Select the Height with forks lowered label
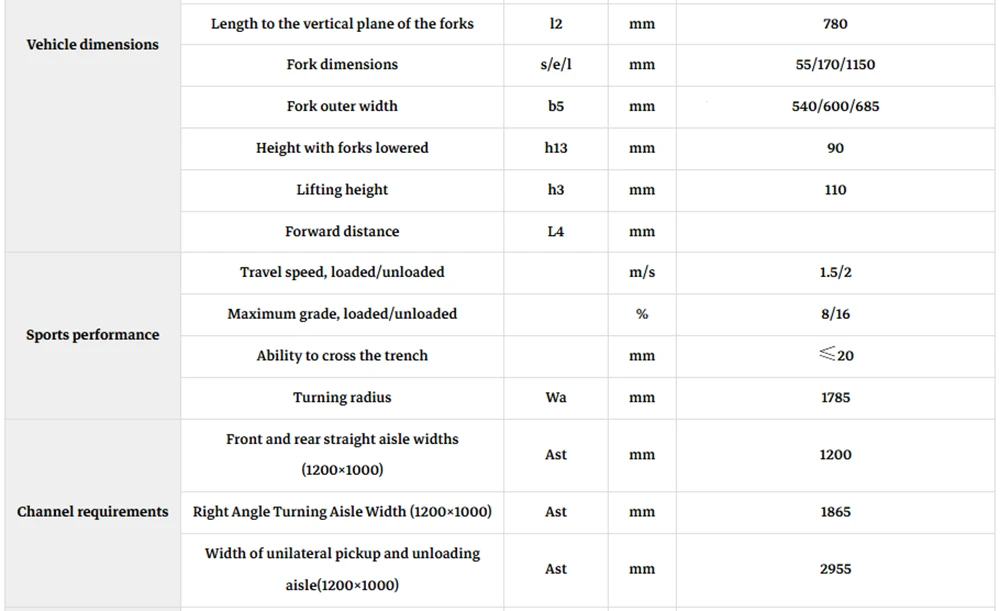The image size is (1000, 611). click(342, 148)
